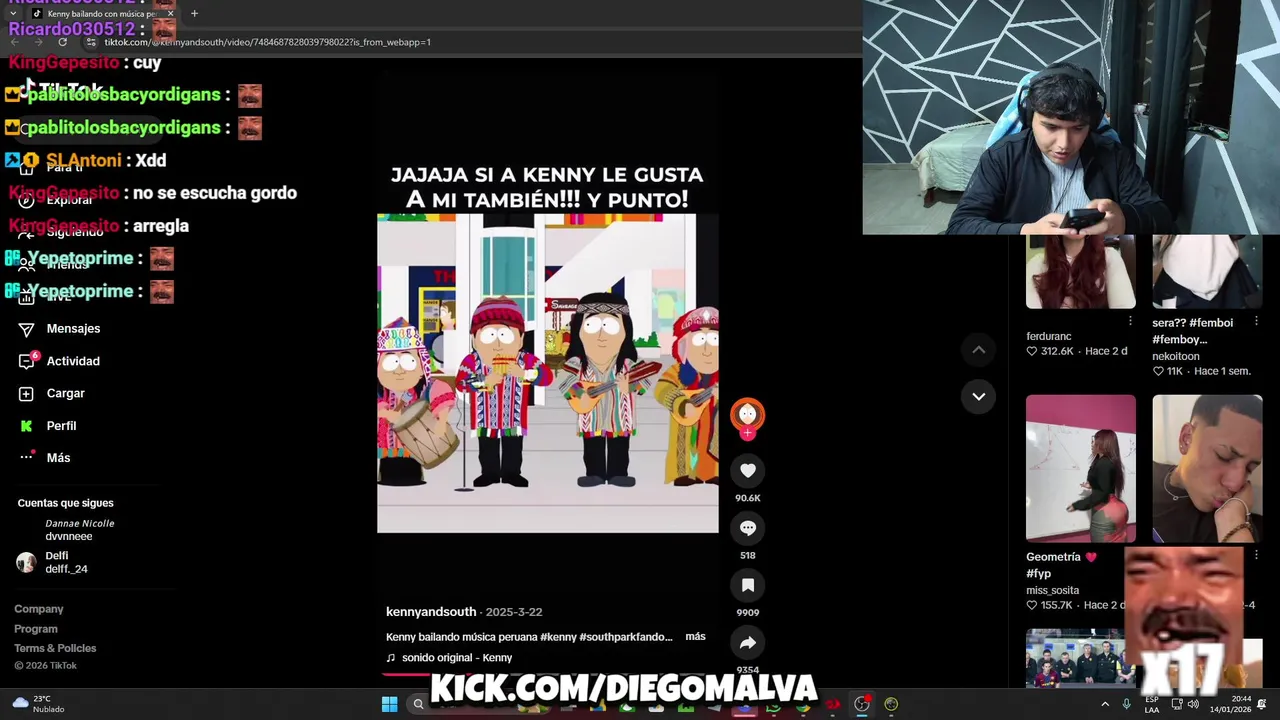Go back with the browser back arrow
Image resolution: width=1280 pixels, height=720 pixels.
coord(14,42)
